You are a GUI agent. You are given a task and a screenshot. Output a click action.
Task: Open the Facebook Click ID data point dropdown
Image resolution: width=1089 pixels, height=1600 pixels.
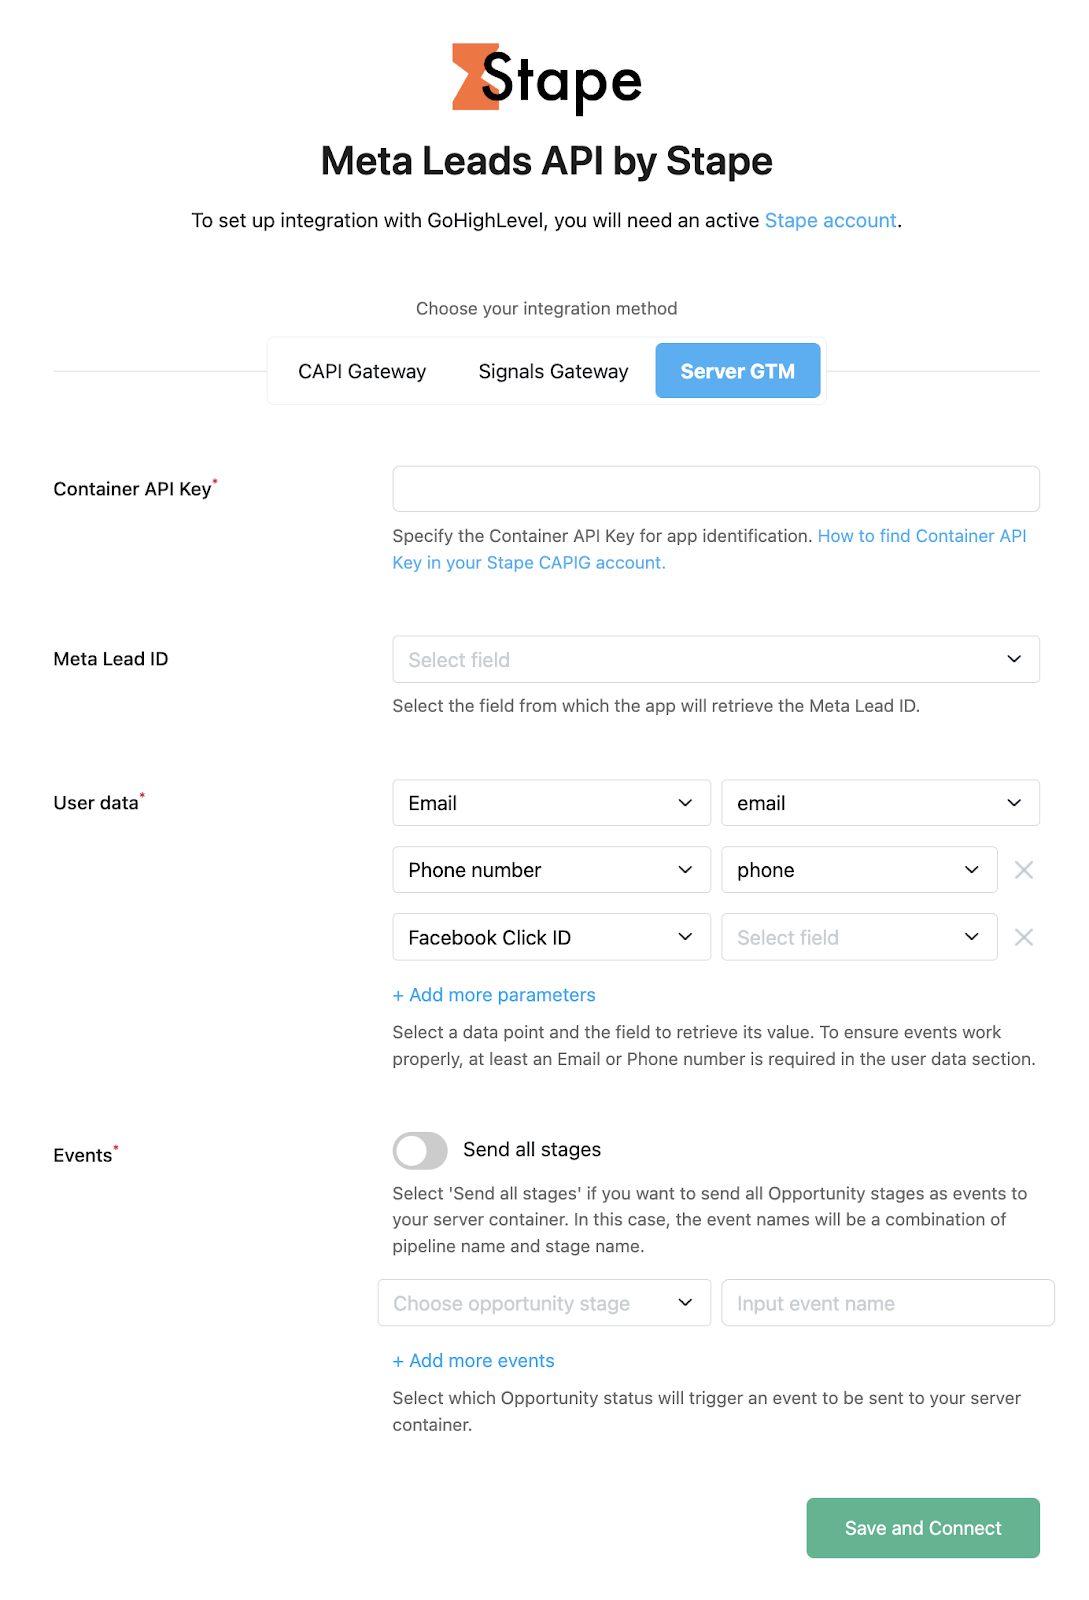(x=551, y=937)
